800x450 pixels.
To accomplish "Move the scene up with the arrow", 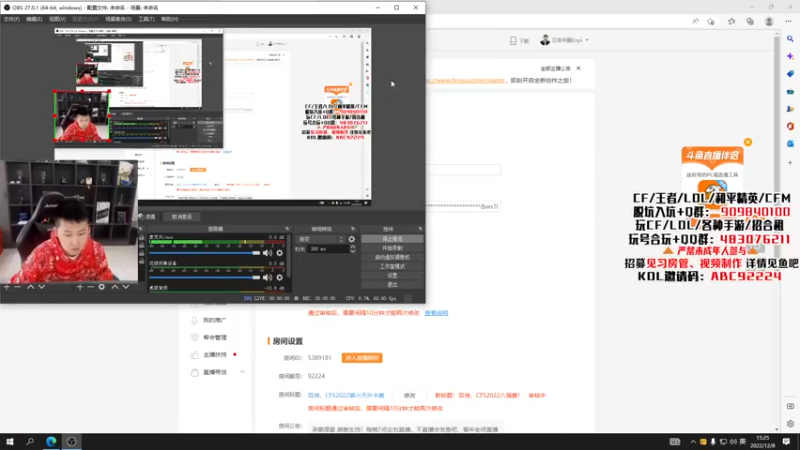I will pos(31,287).
